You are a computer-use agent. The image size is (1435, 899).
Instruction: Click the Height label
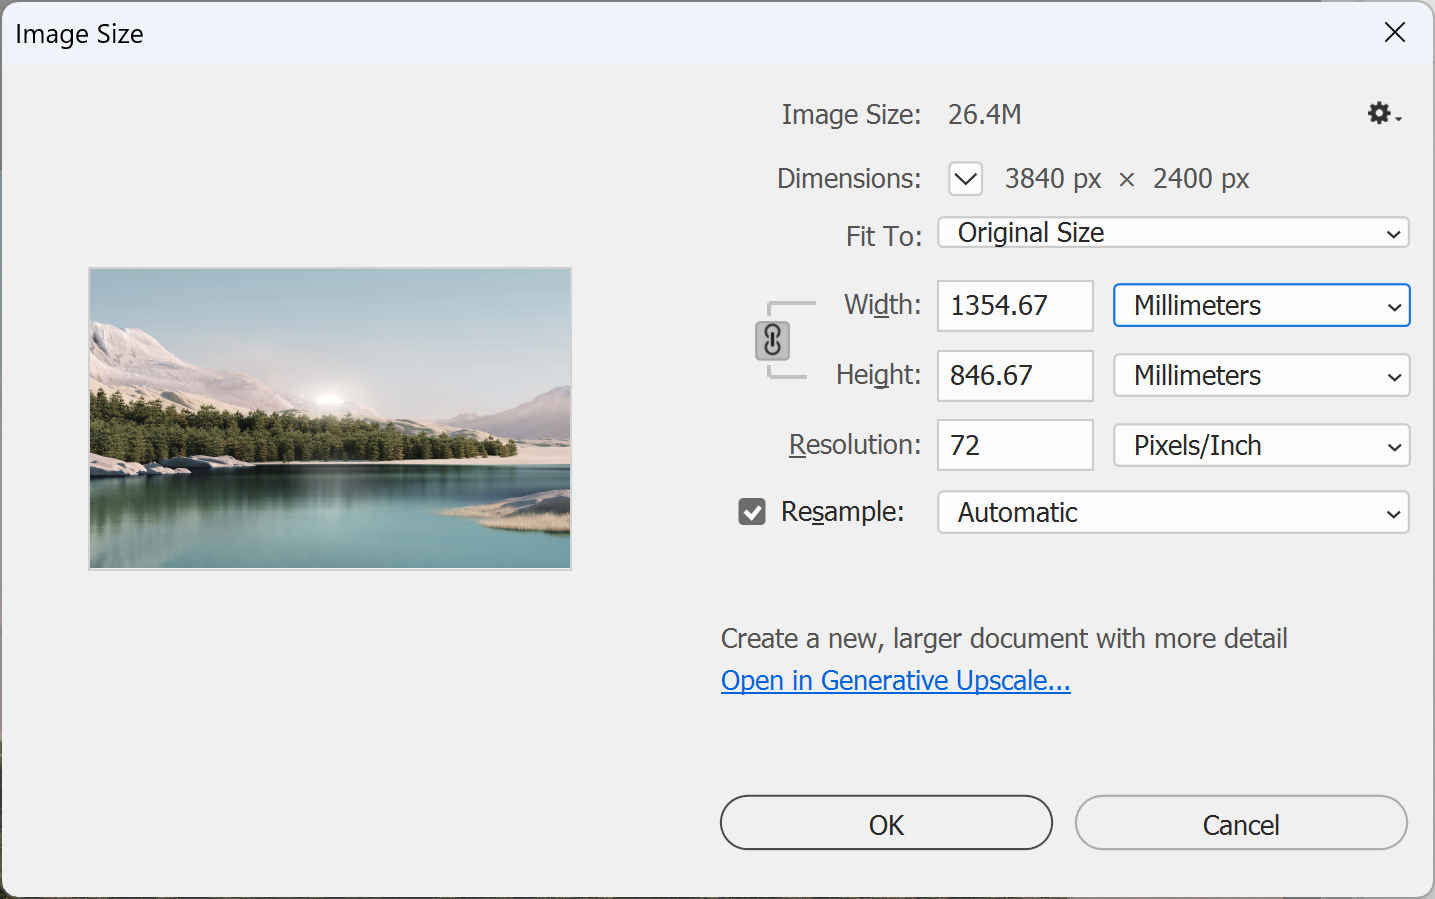879,375
